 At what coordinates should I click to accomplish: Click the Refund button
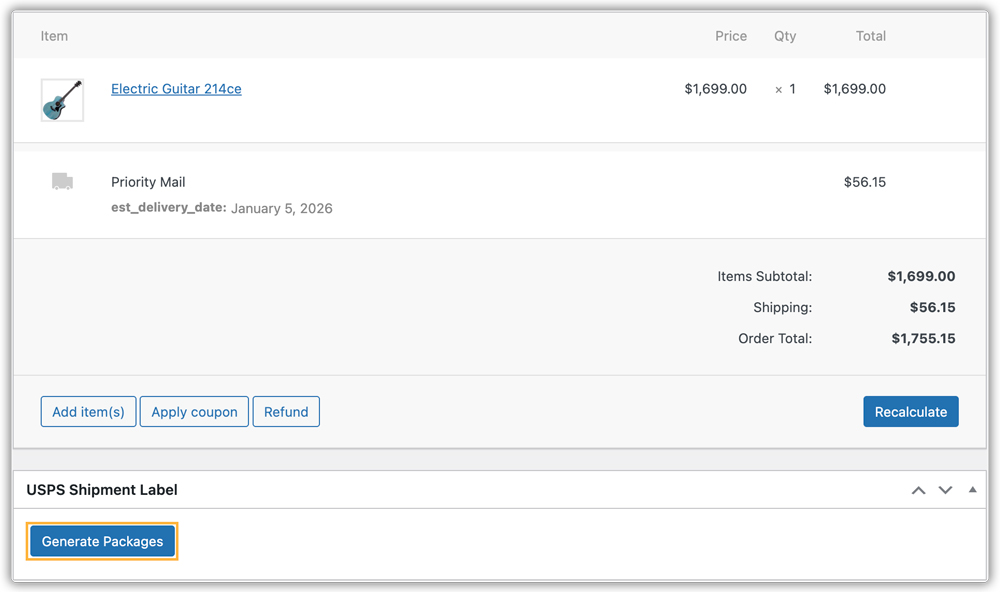286,412
